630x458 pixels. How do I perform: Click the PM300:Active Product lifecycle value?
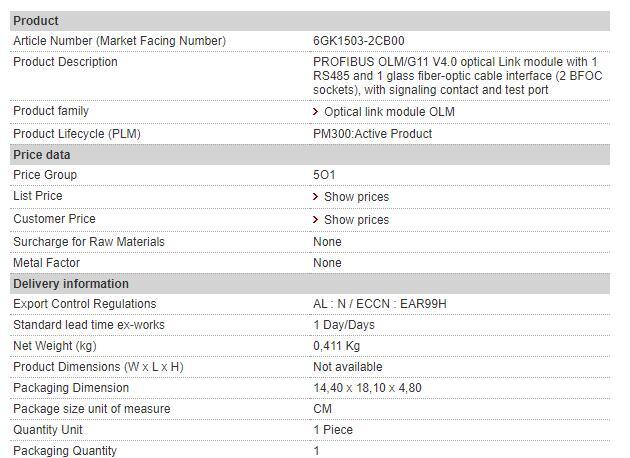[x=372, y=134]
